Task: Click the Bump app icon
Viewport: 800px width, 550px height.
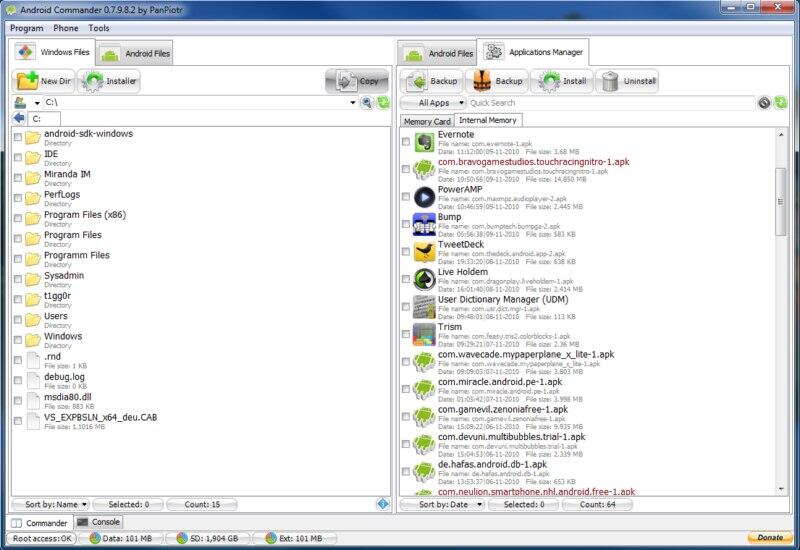Action: (424, 224)
